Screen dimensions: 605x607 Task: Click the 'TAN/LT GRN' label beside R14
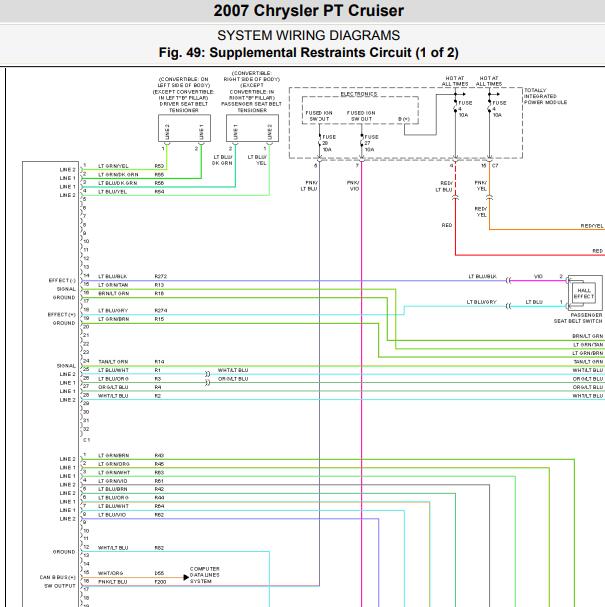tap(113, 362)
